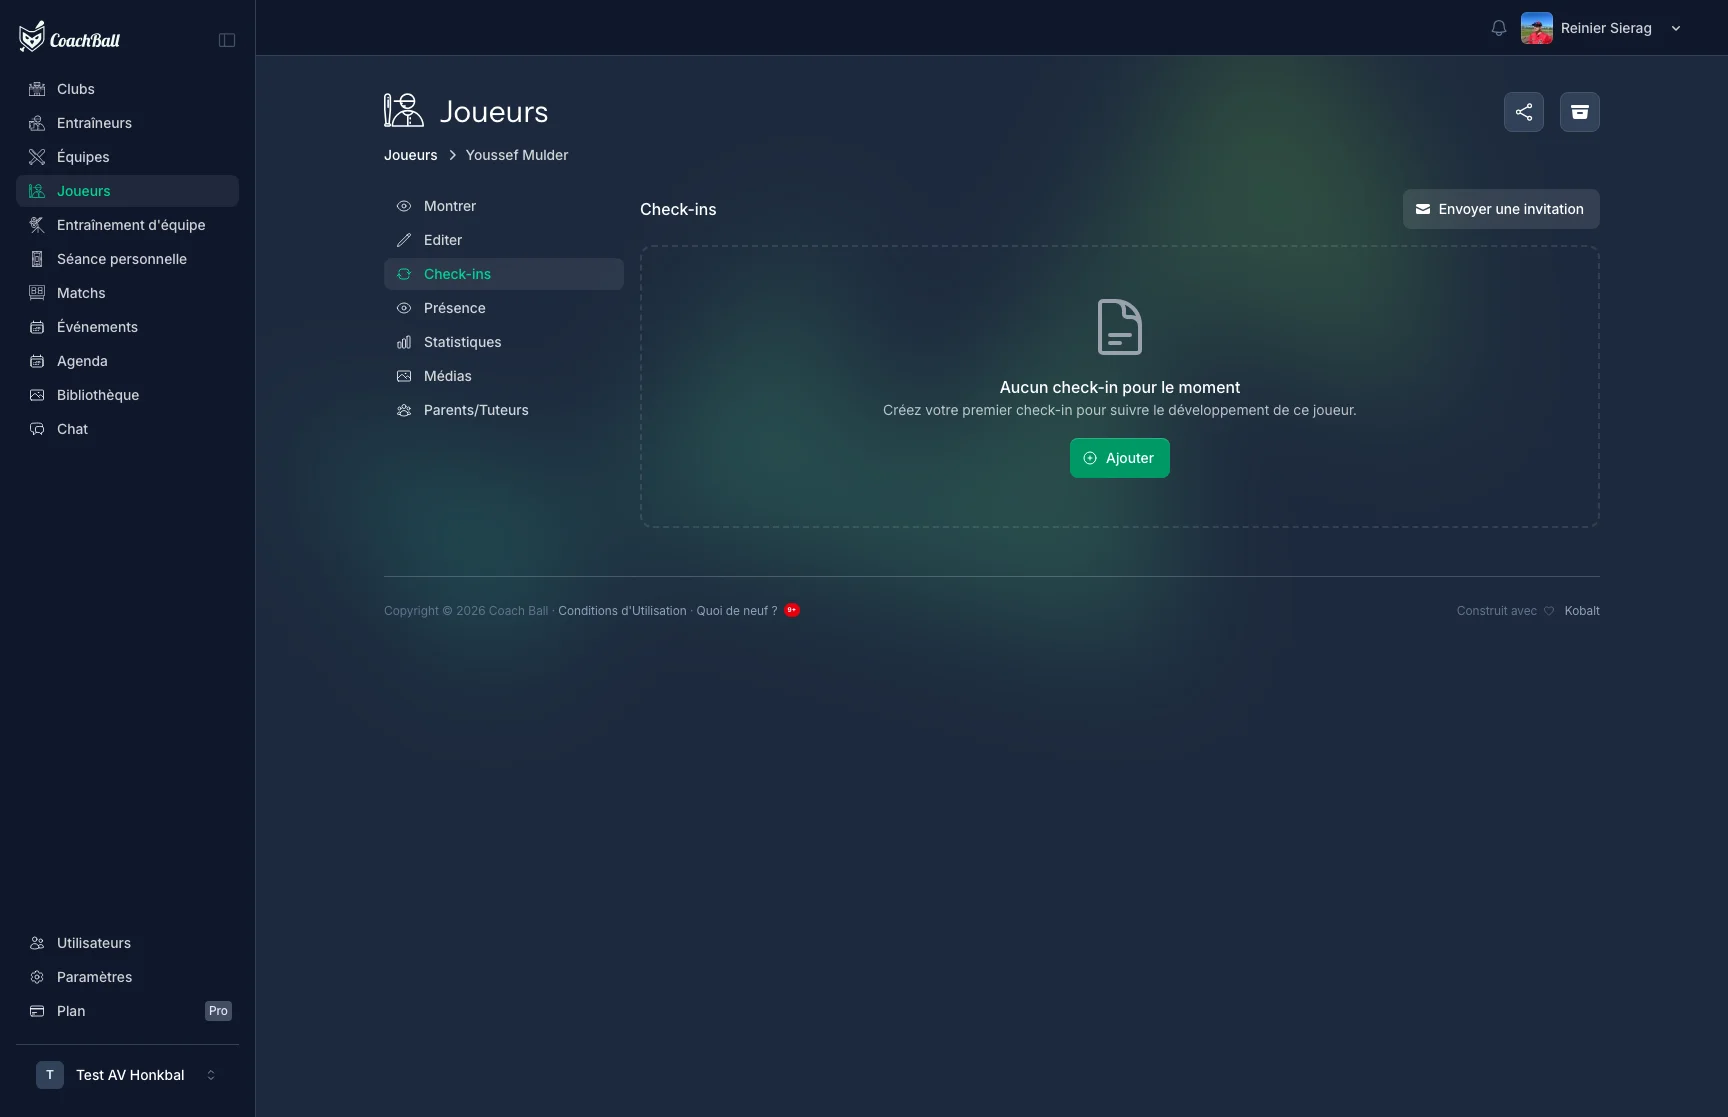Select the Check-ins tab

point(504,274)
